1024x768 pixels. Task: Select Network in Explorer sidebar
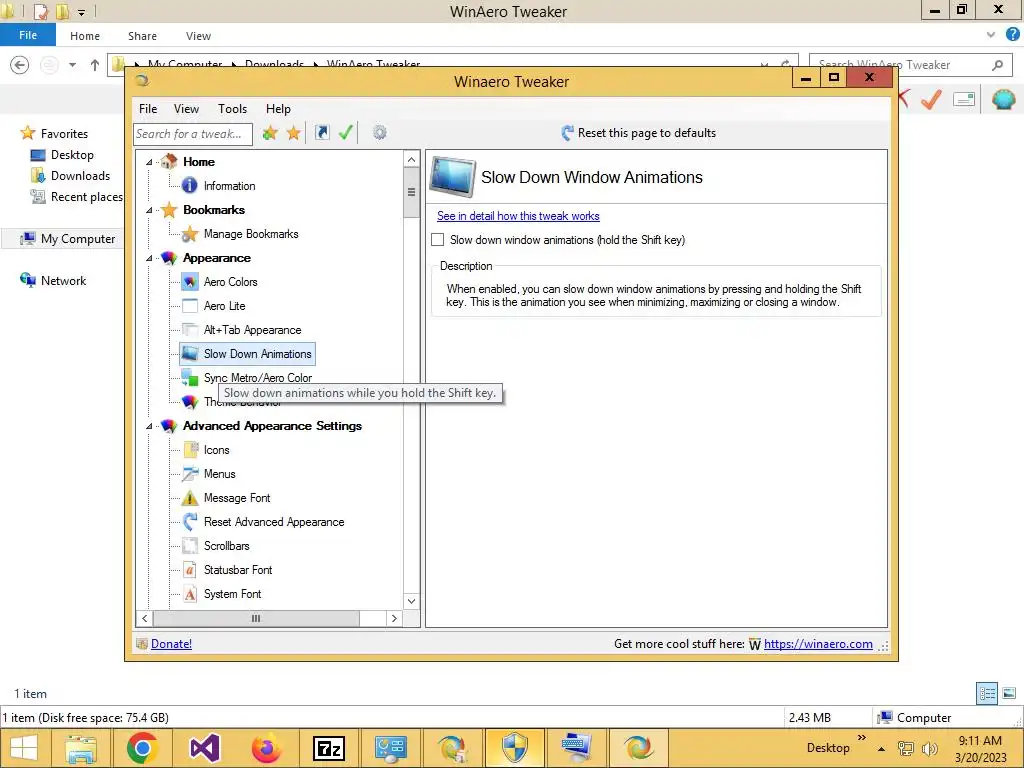[63, 281]
